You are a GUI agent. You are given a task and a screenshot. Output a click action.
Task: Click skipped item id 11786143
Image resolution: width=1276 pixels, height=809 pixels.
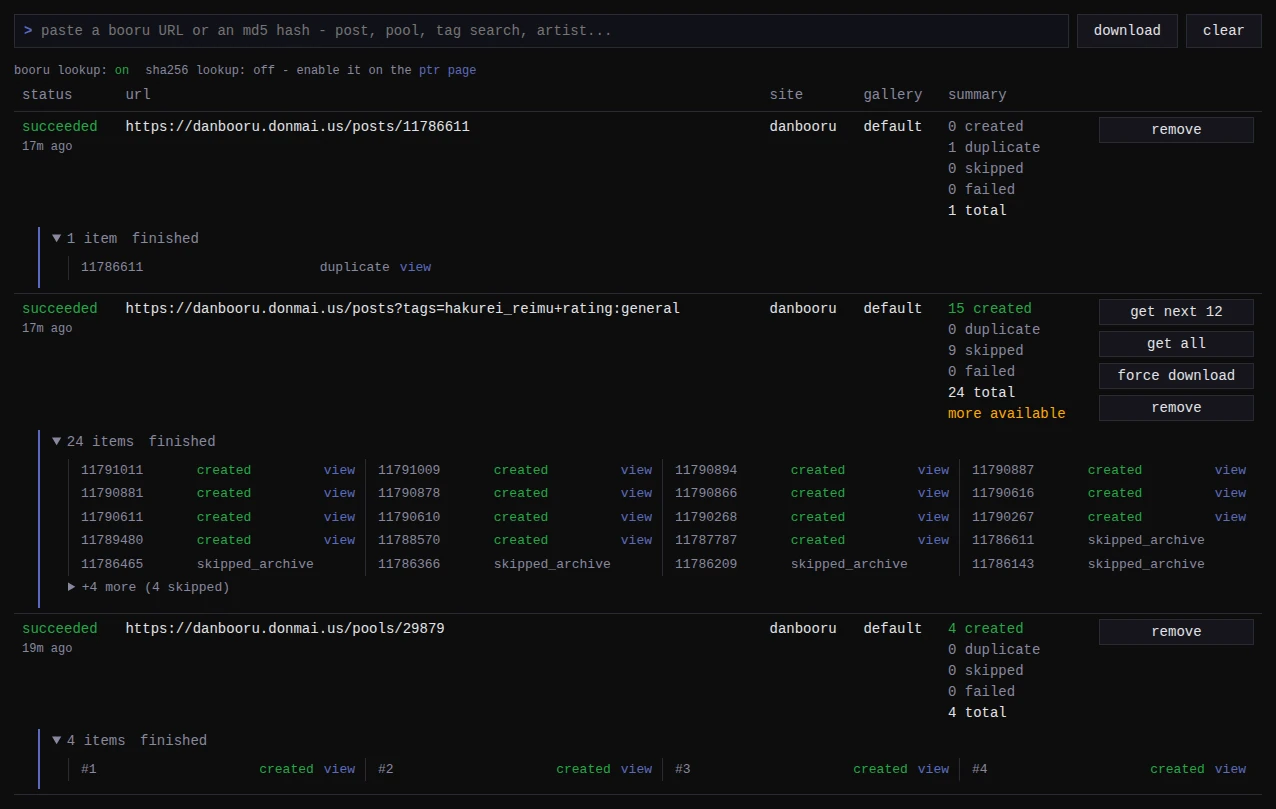tap(1003, 564)
